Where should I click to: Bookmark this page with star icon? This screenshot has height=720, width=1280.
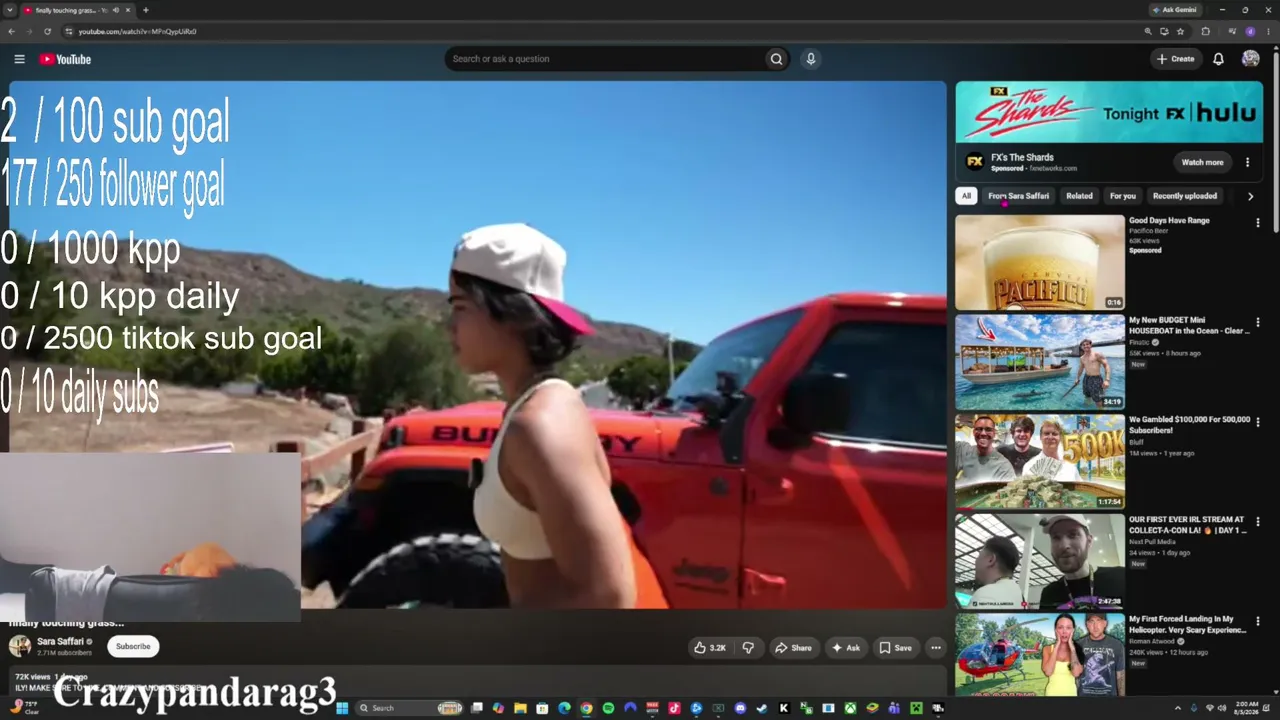click(x=1180, y=31)
